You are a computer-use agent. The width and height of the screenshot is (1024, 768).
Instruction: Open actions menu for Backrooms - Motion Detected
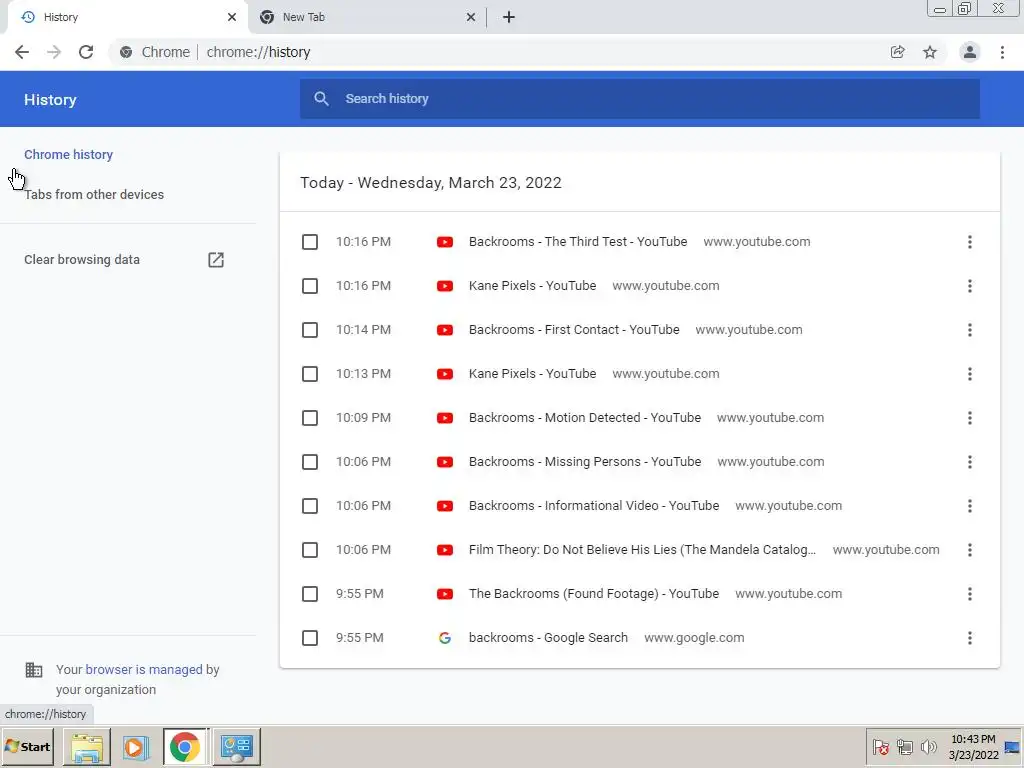(x=970, y=418)
